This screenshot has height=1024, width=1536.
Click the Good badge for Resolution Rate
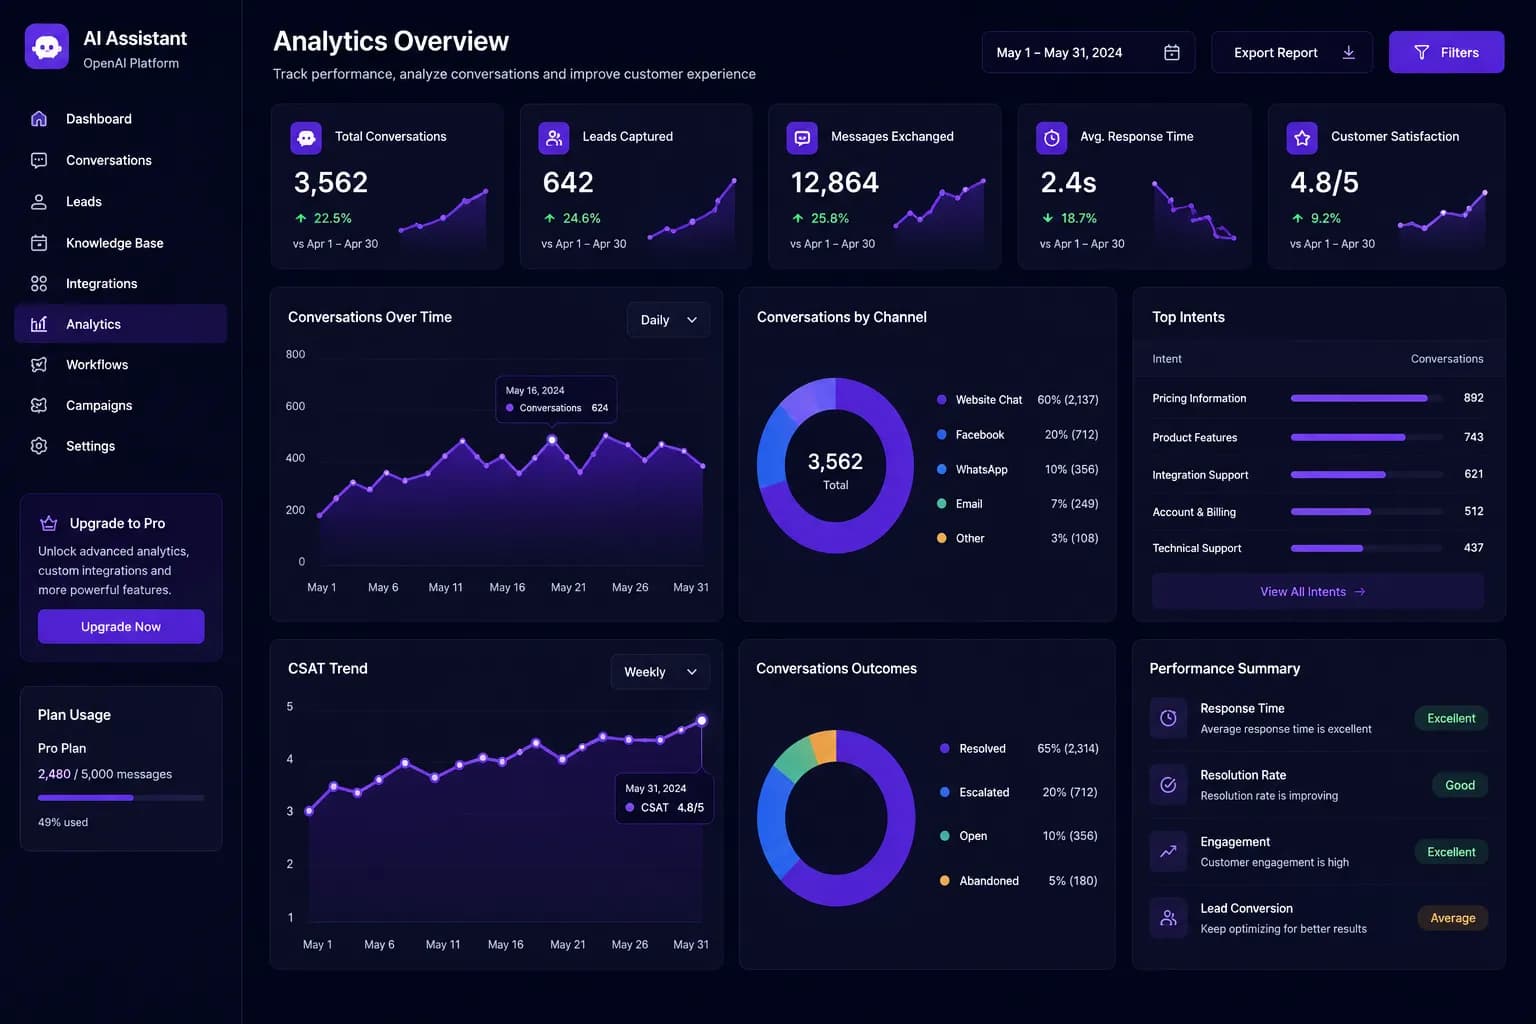click(1460, 785)
